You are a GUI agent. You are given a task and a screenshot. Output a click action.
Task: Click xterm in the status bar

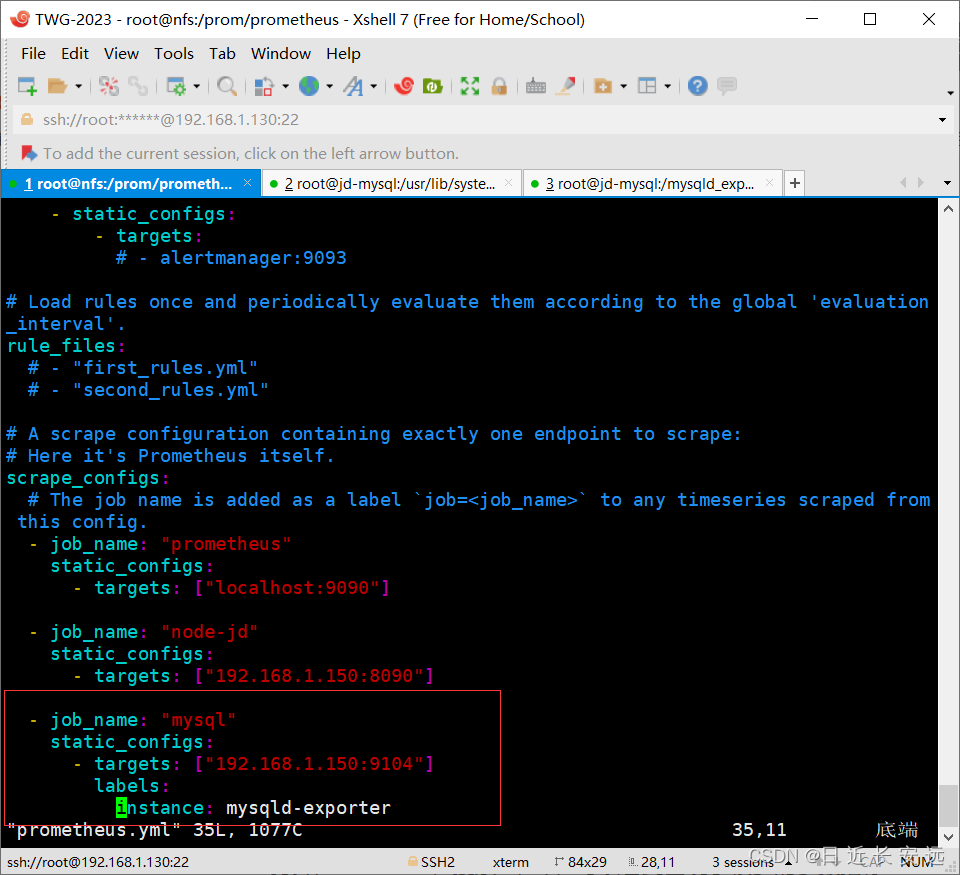511,862
